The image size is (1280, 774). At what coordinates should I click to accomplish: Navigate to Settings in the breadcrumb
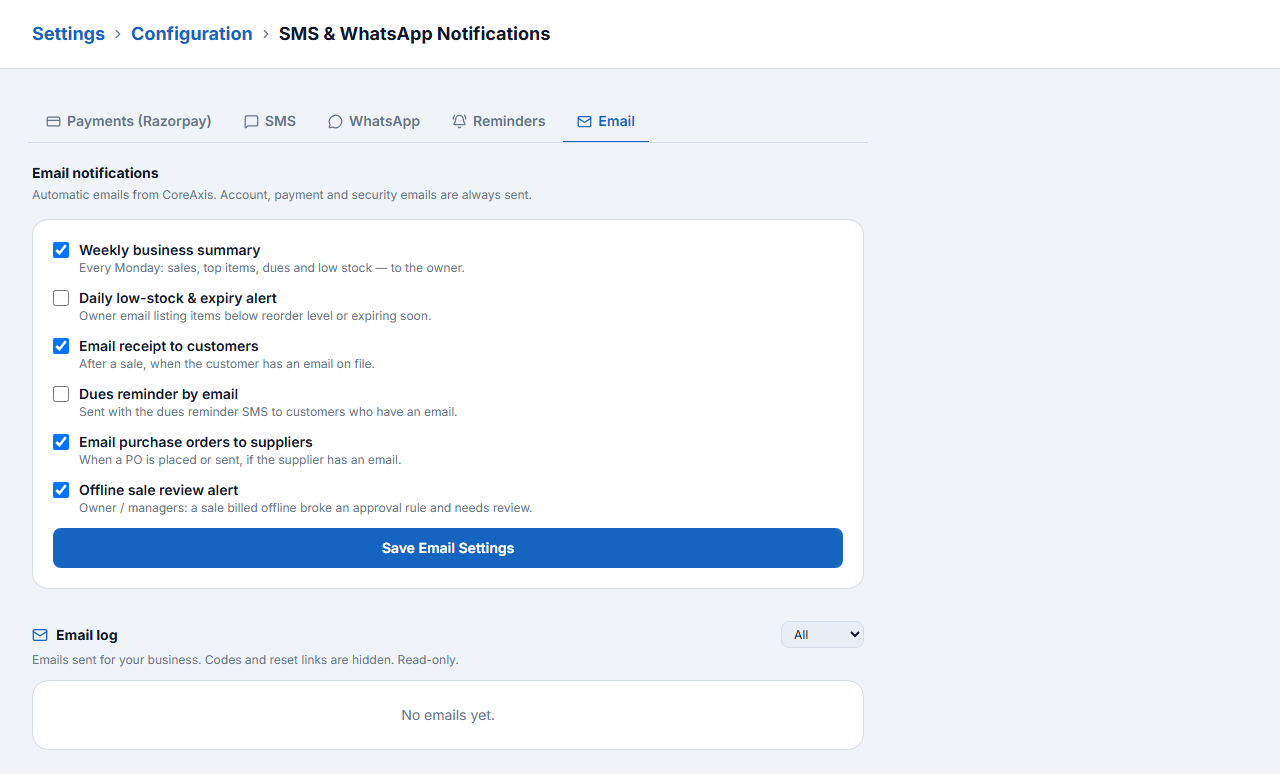(x=68, y=33)
